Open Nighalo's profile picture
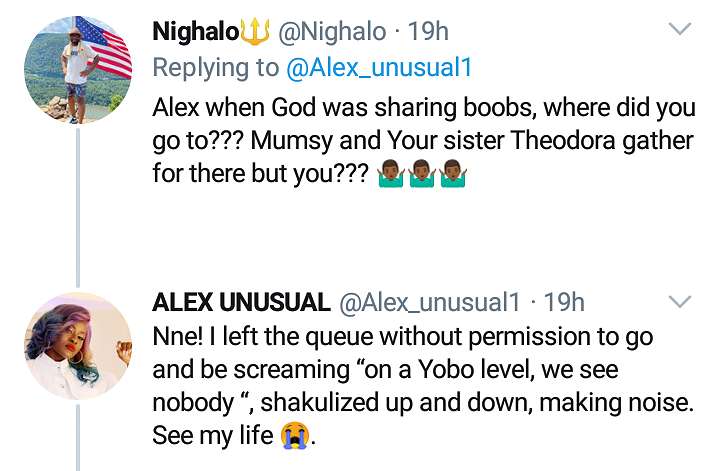The width and height of the screenshot is (720, 471). point(78,70)
